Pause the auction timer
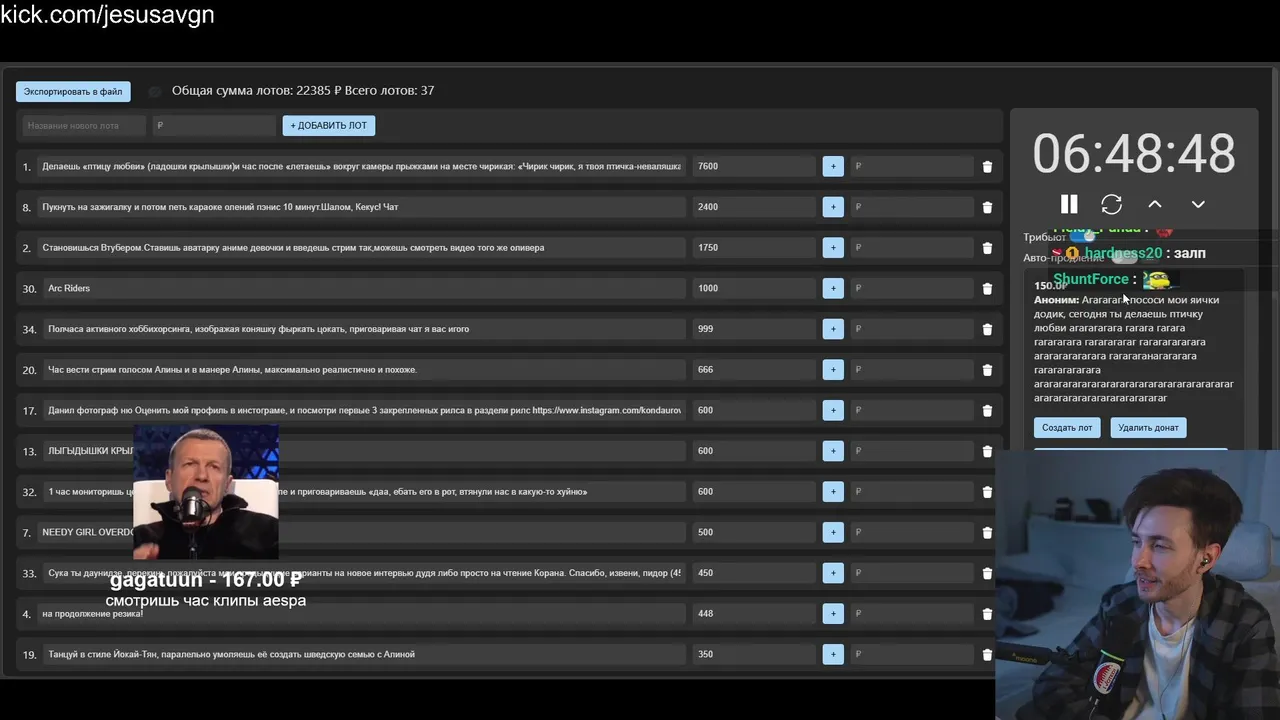The image size is (1280, 720). pos(1069,204)
